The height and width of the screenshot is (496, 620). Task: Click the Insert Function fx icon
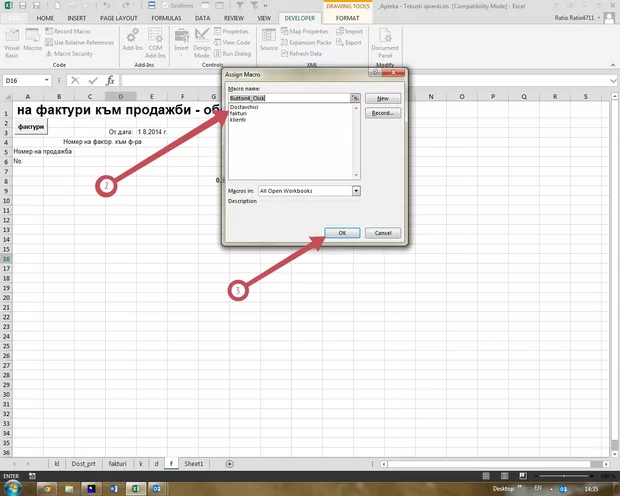click(x=110, y=80)
